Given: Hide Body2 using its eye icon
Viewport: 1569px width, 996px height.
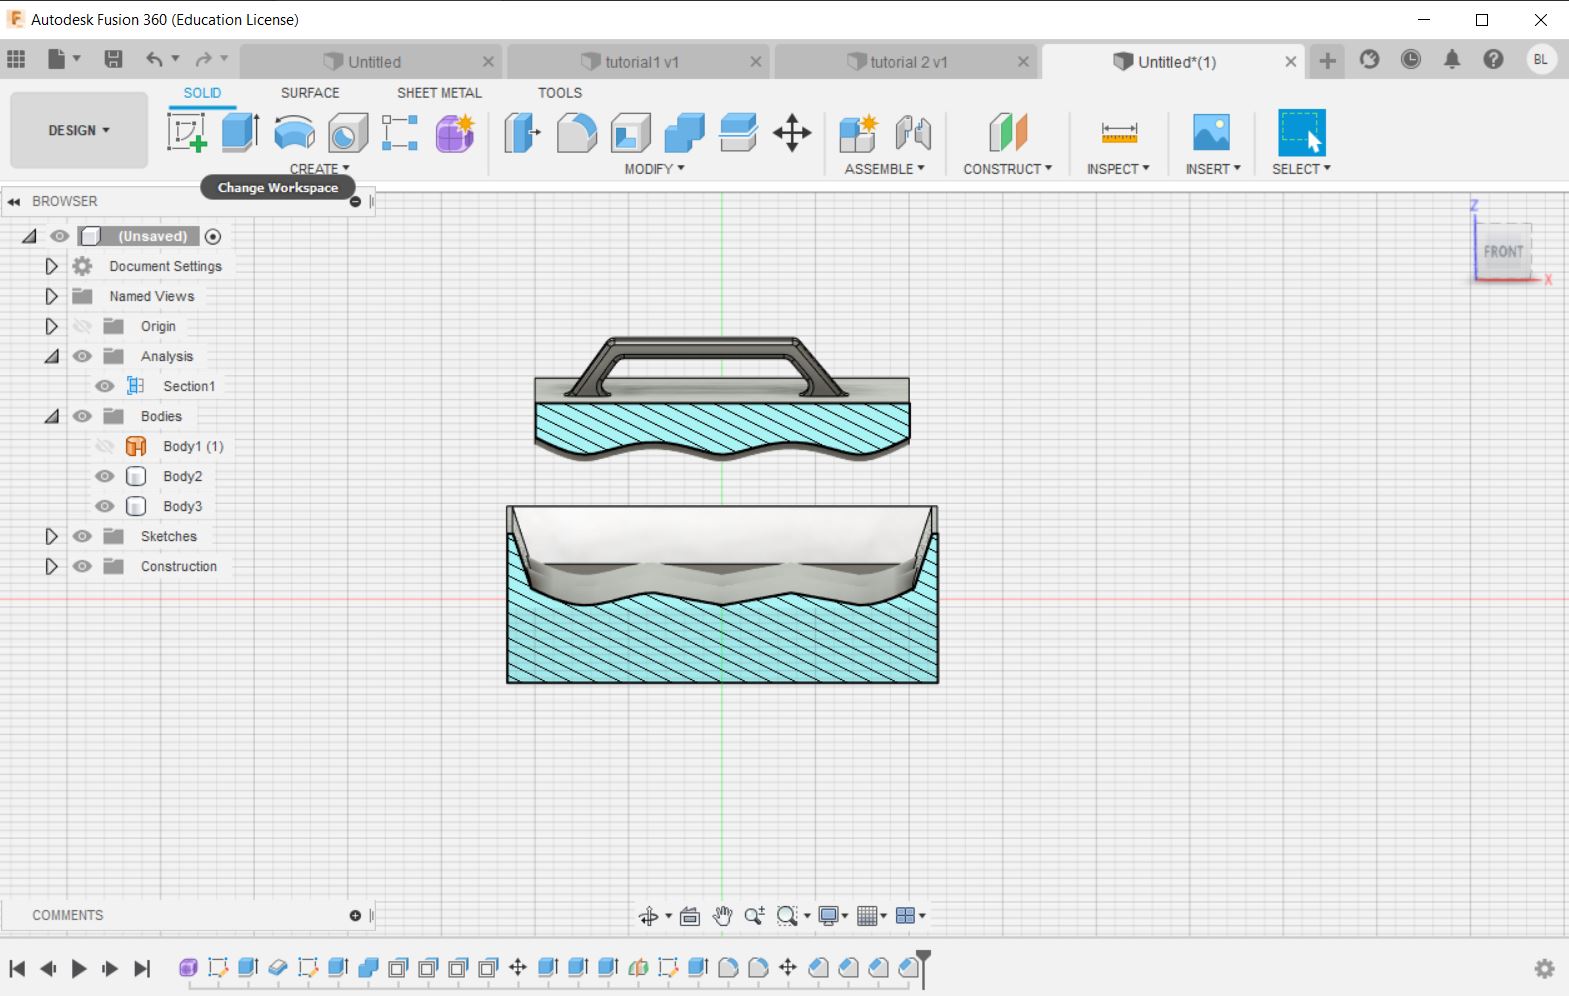Looking at the screenshot, I should tap(105, 476).
